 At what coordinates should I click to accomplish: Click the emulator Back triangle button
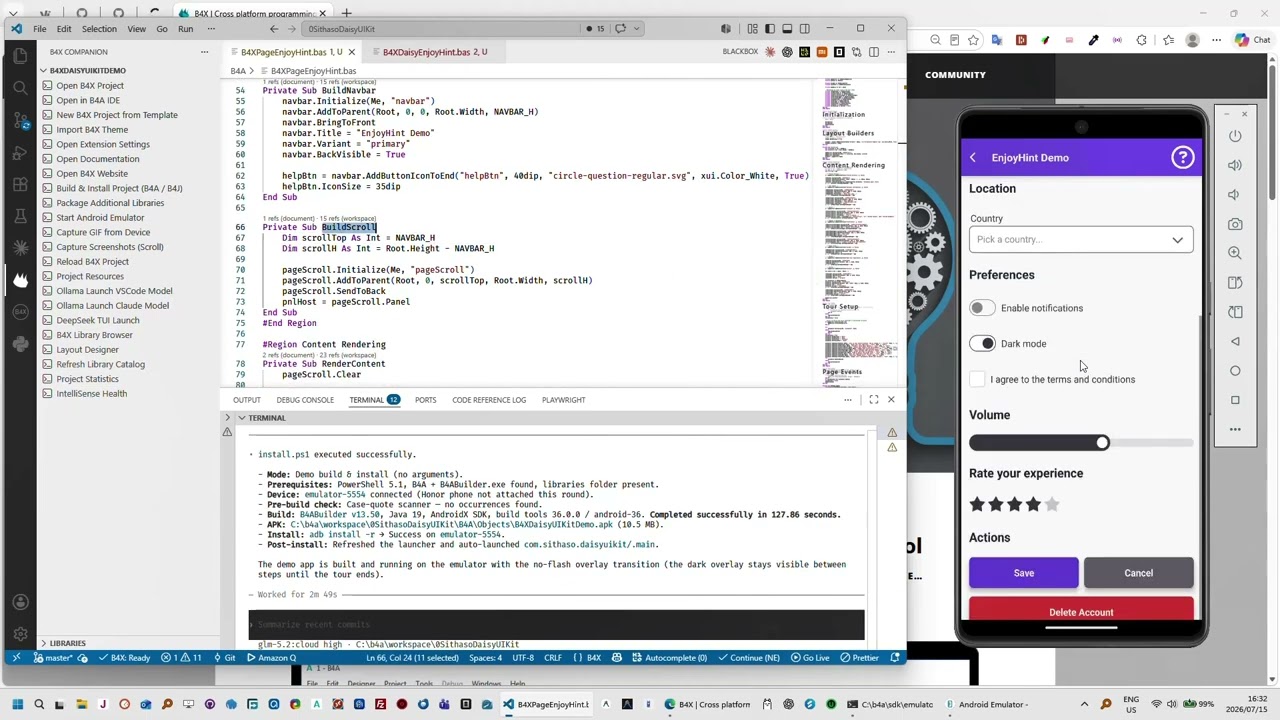click(1235, 342)
